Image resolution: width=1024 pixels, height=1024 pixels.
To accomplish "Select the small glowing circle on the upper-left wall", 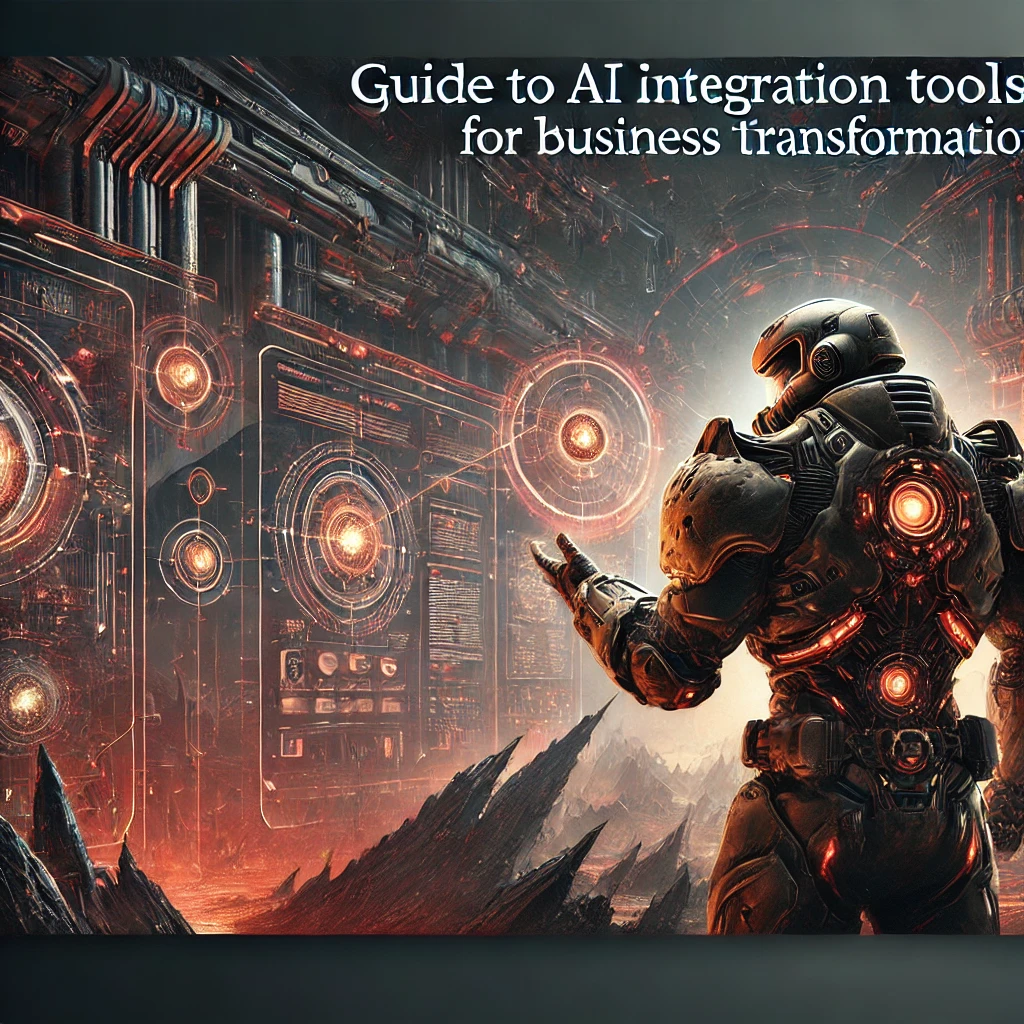I will tap(183, 376).
